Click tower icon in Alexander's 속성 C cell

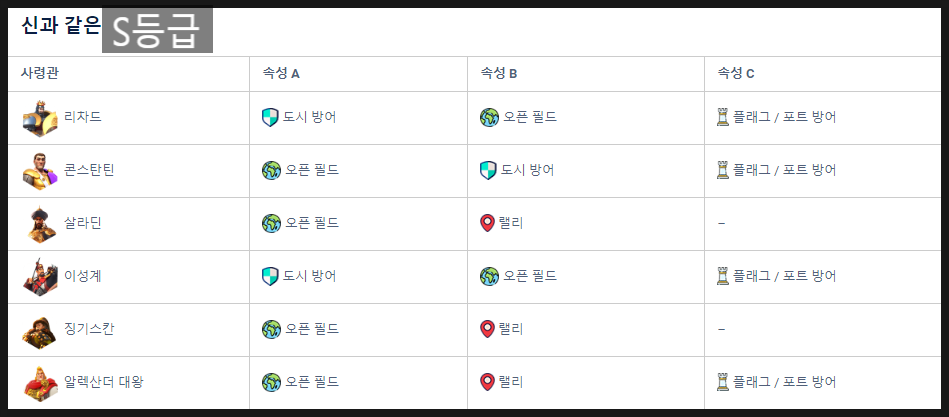[723, 383]
